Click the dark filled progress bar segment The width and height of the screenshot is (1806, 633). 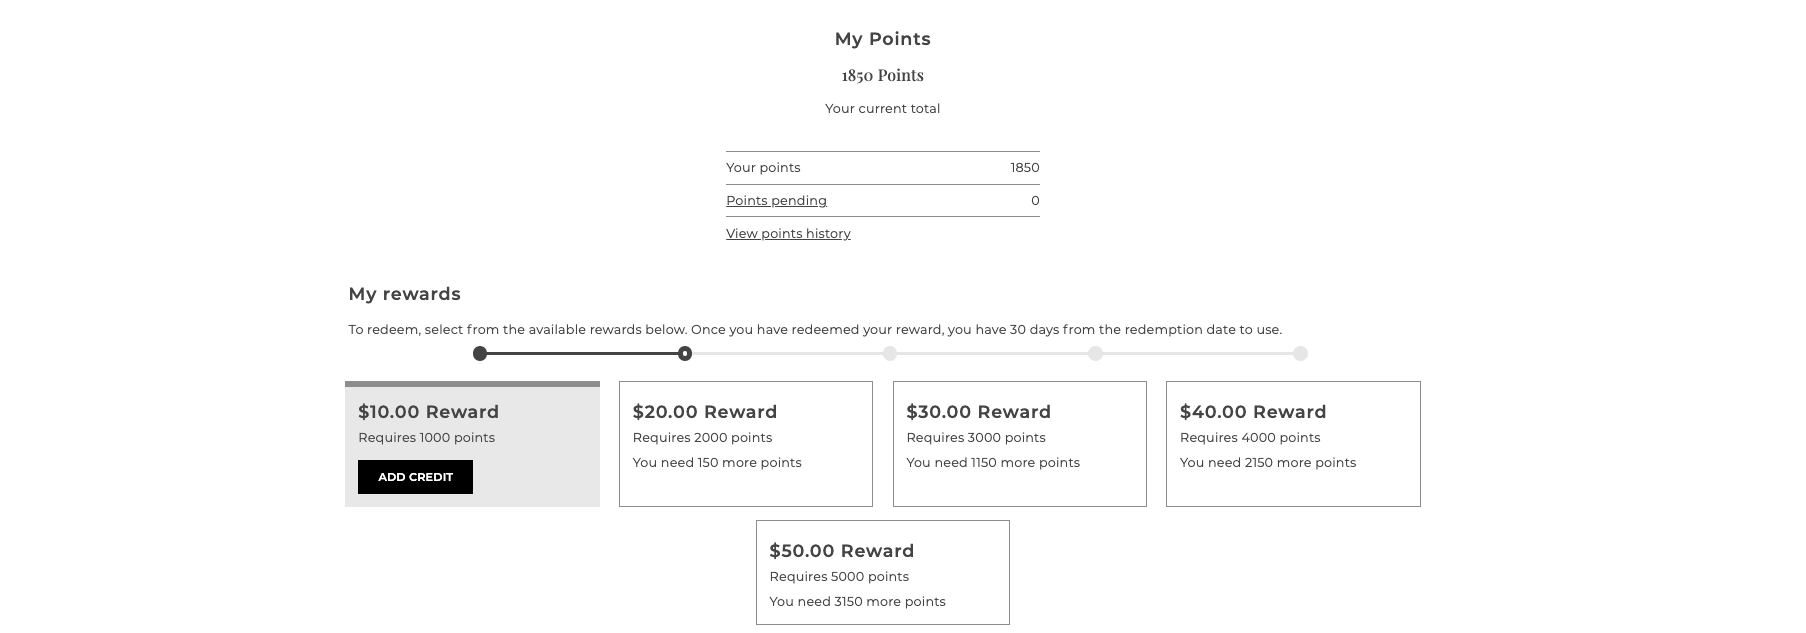[x=580, y=353]
